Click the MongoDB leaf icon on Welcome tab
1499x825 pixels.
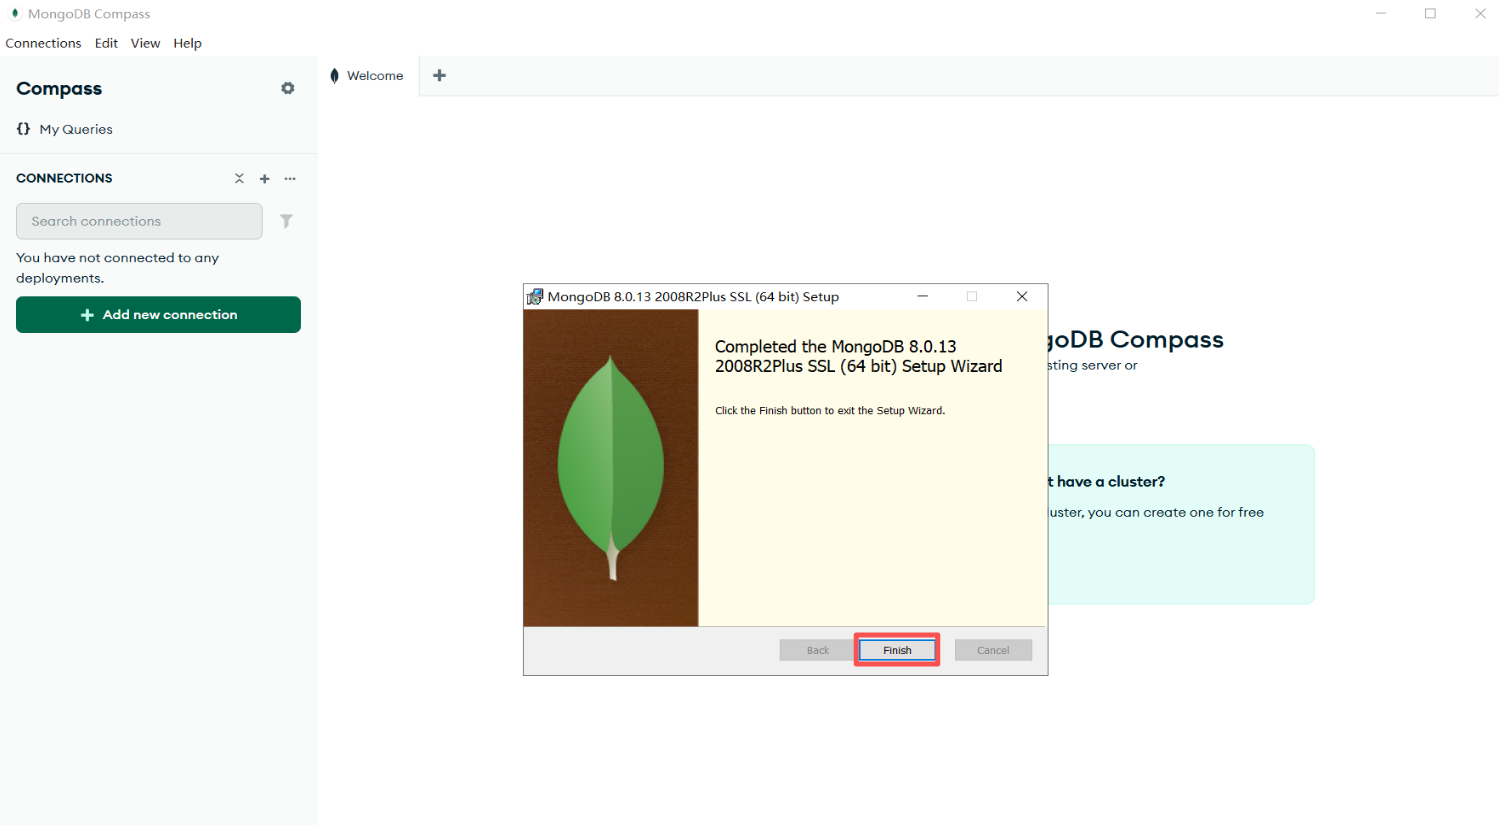[334, 76]
